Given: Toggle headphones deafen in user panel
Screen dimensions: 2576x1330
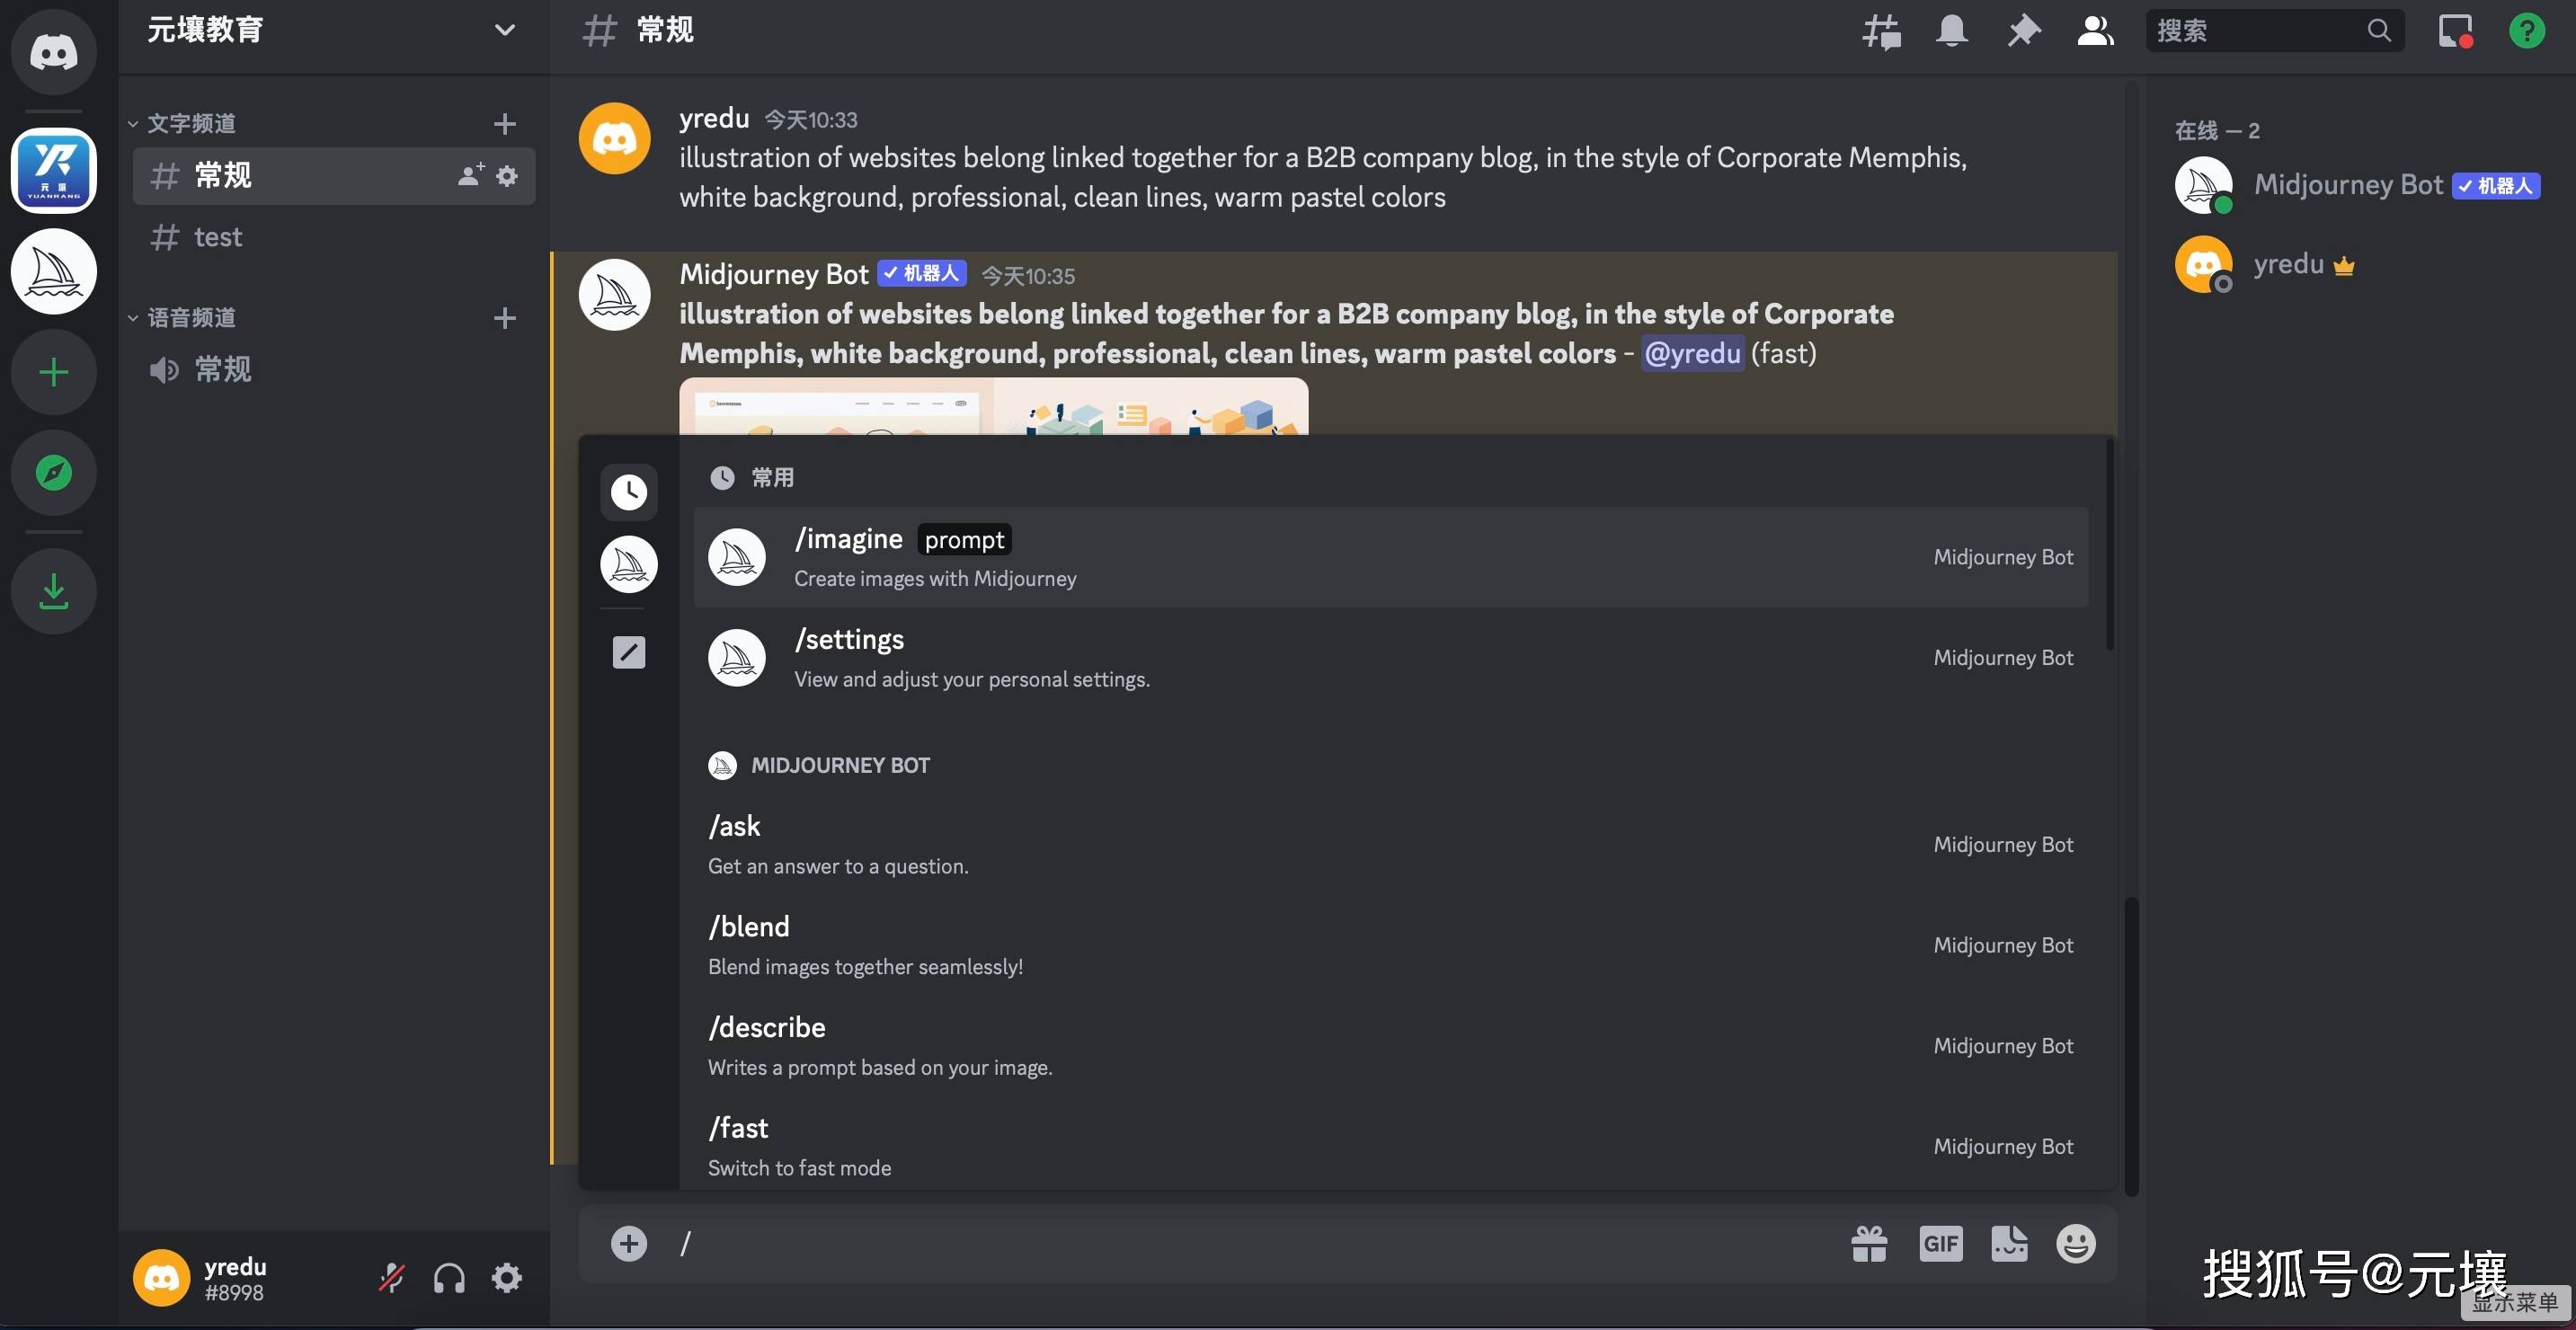Looking at the screenshot, I should pyautogui.click(x=449, y=1278).
